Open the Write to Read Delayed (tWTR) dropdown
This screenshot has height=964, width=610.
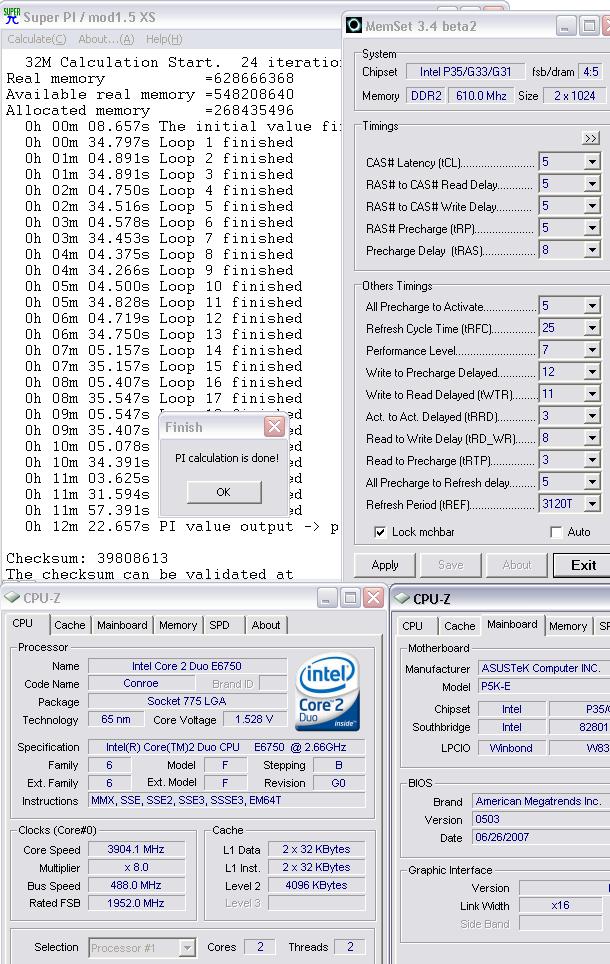tap(592, 394)
